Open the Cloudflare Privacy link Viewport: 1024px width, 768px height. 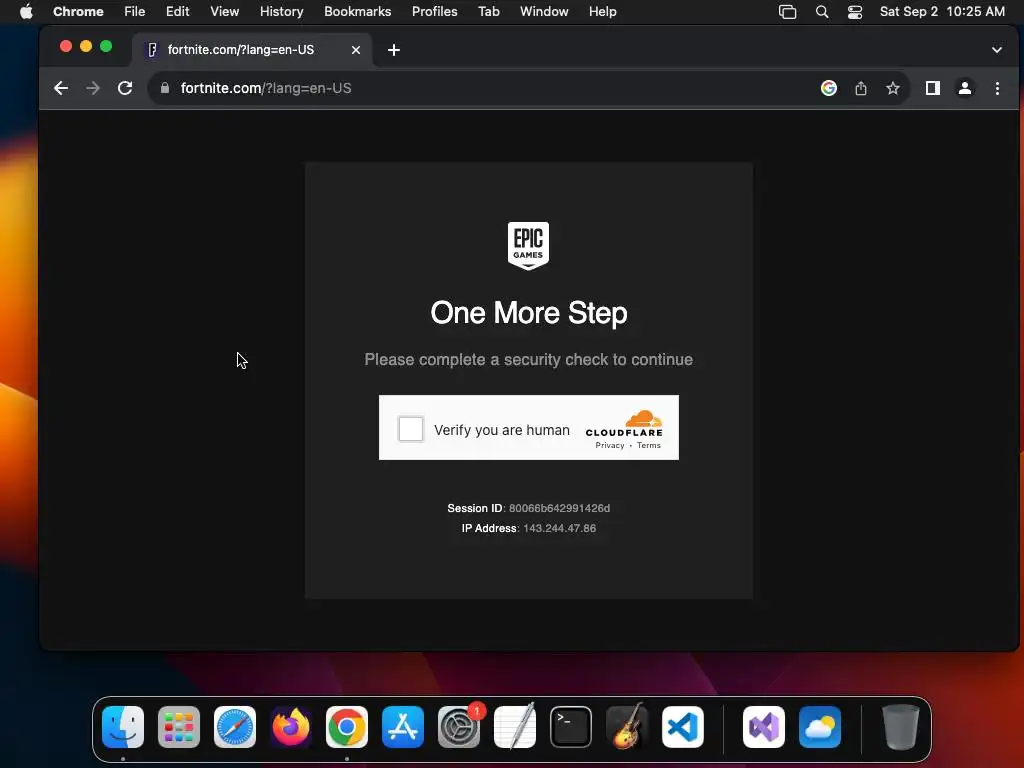click(609, 445)
